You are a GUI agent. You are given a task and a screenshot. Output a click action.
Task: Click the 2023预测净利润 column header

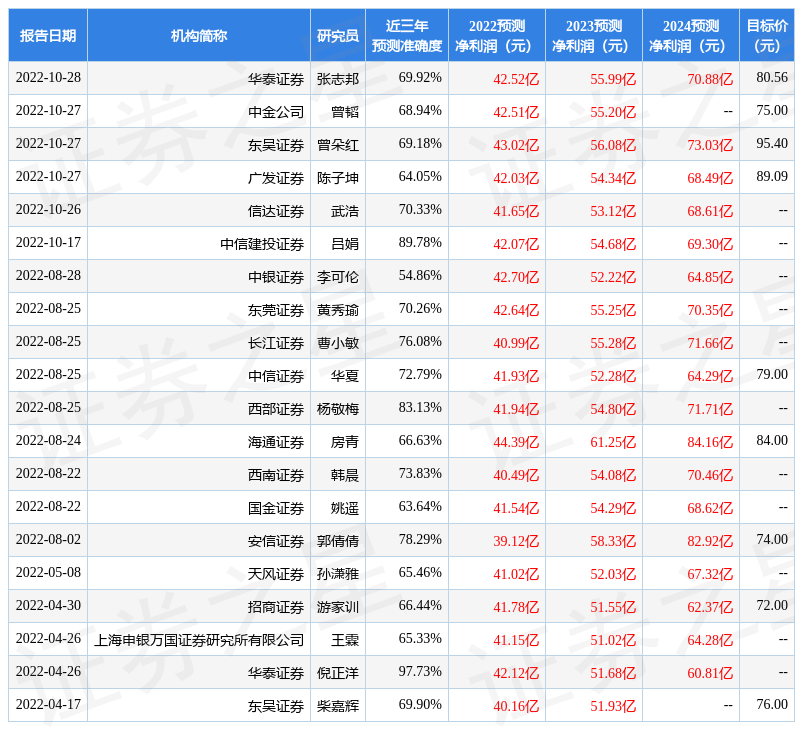pos(593,36)
